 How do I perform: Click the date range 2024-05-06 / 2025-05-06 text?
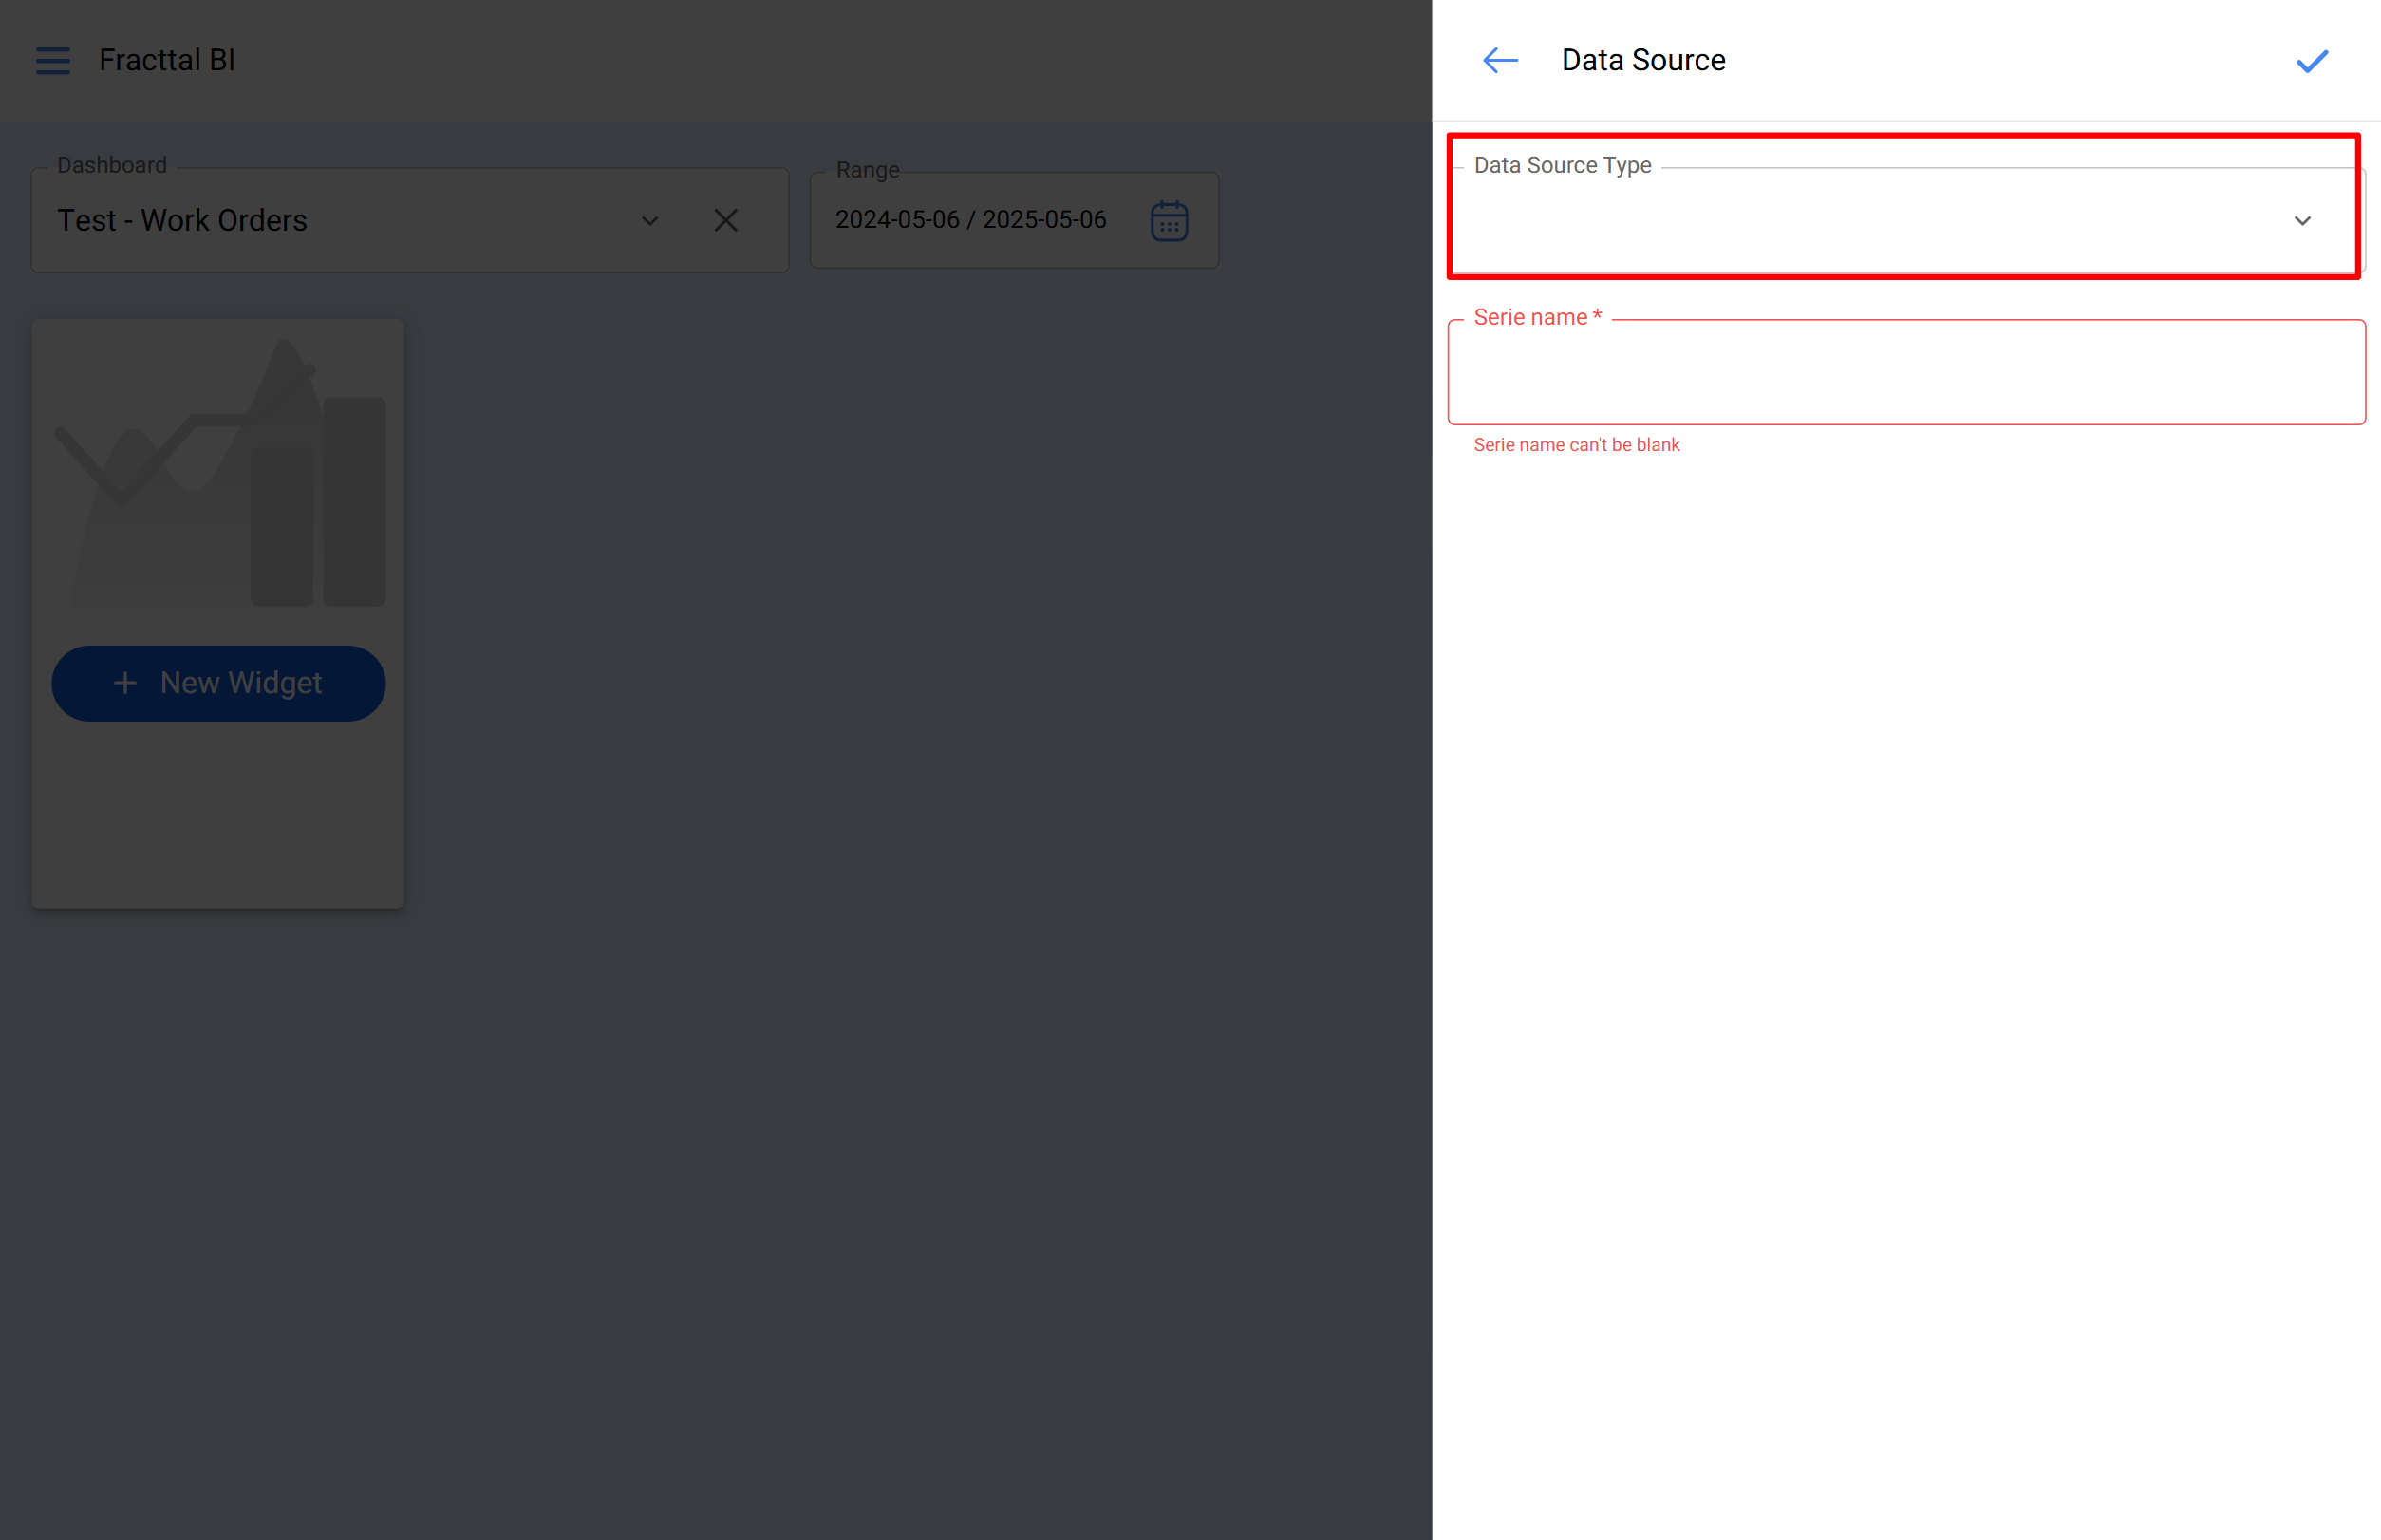coord(970,220)
